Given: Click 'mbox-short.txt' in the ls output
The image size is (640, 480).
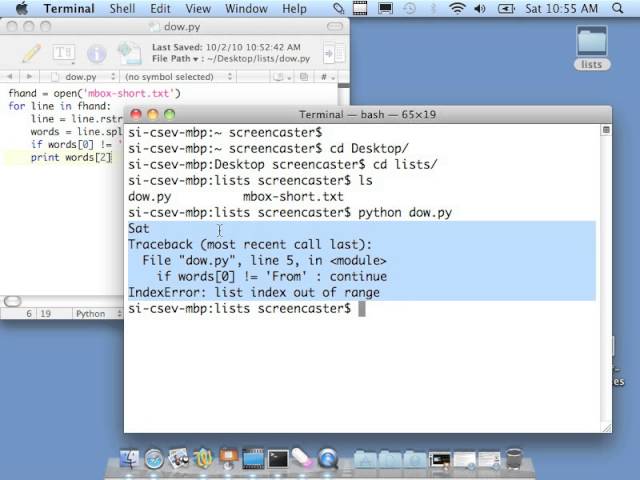Looking at the screenshot, I should pyautogui.click(x=293, y=196).
